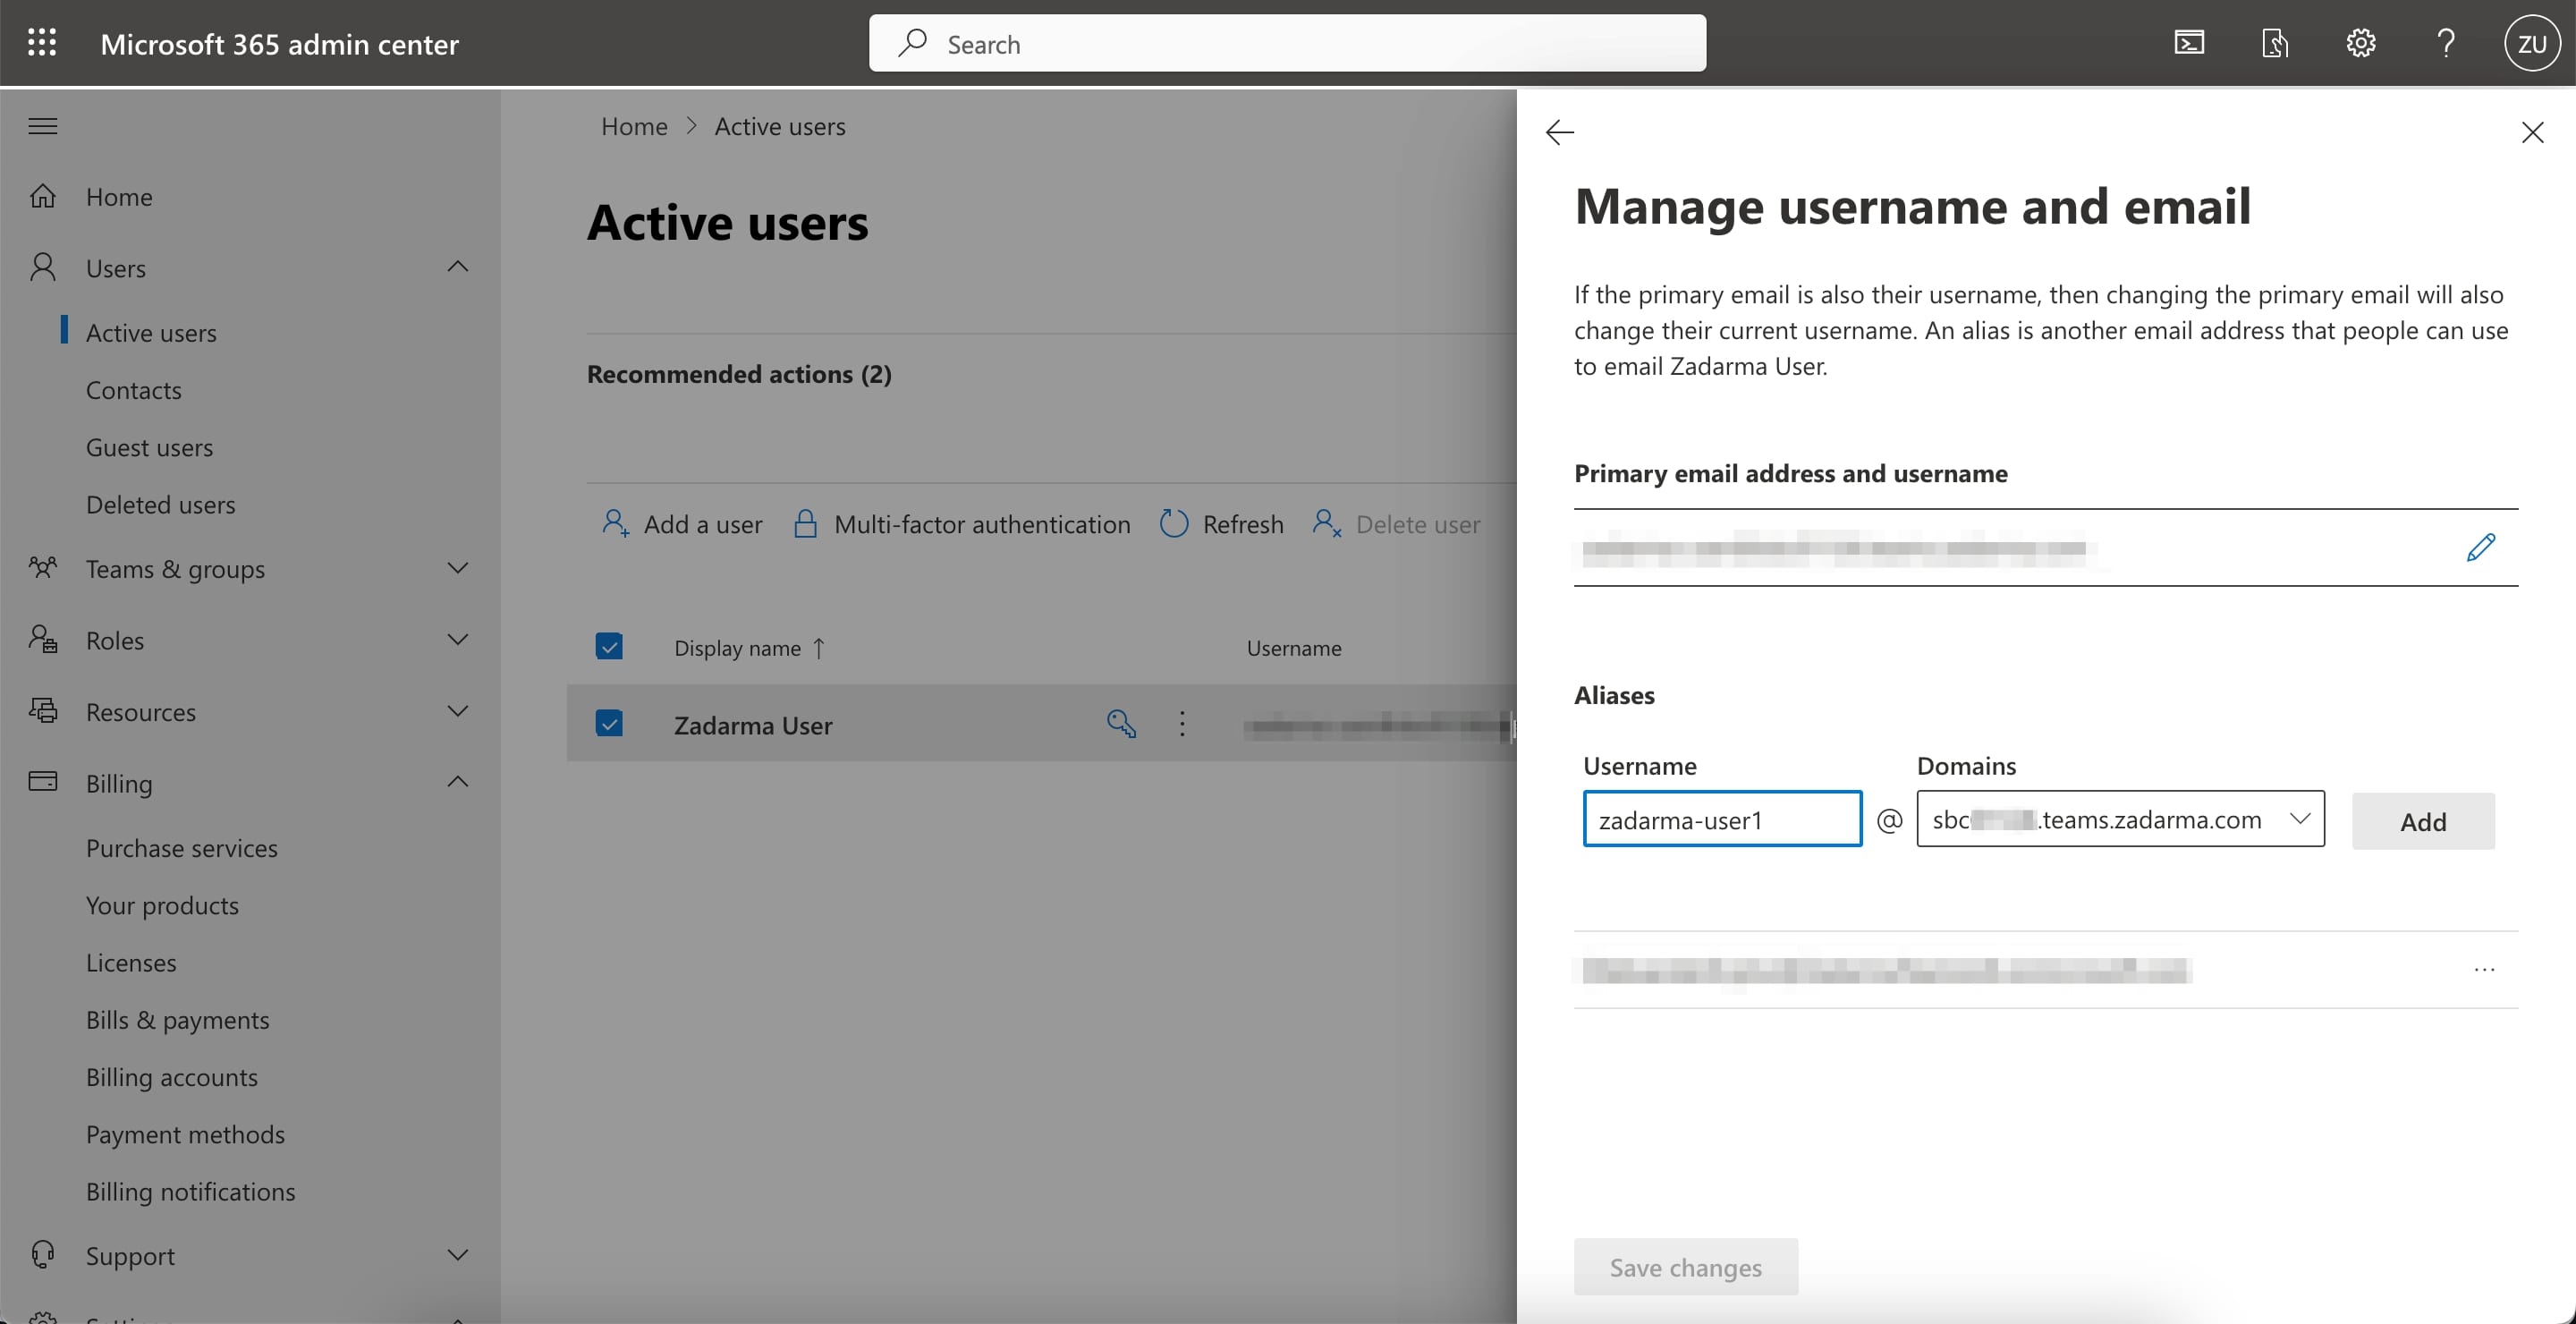The width and height of the screenshot is (2576, 1324).
Task: Select Deleted users in the sidebar
Action: (160, 504)
